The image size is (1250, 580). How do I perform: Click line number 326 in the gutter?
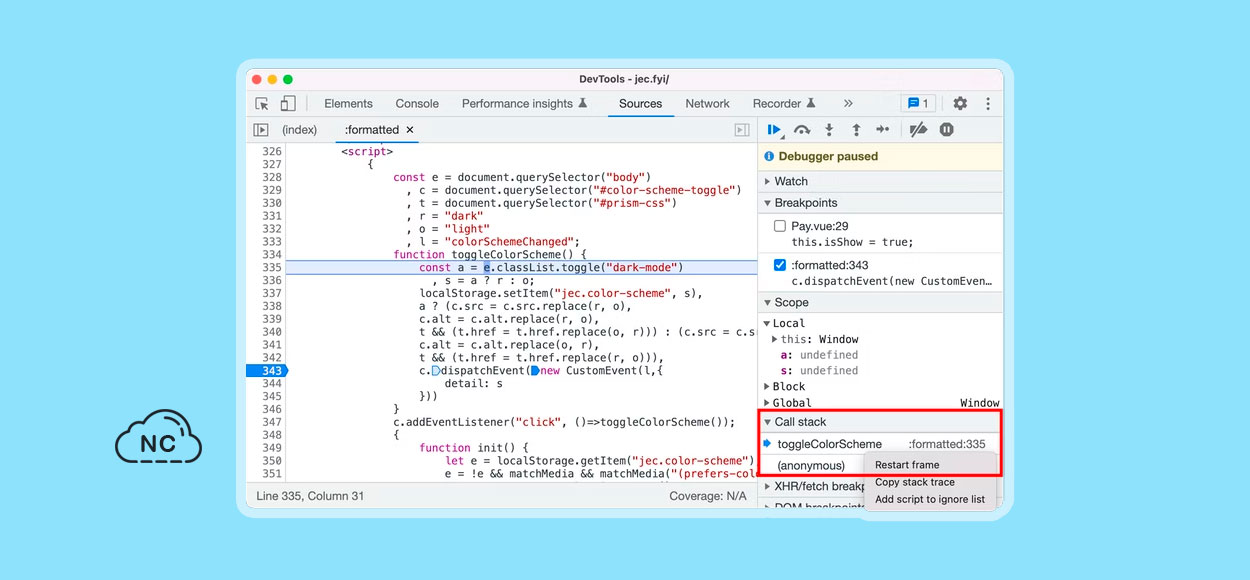point(272,152)
